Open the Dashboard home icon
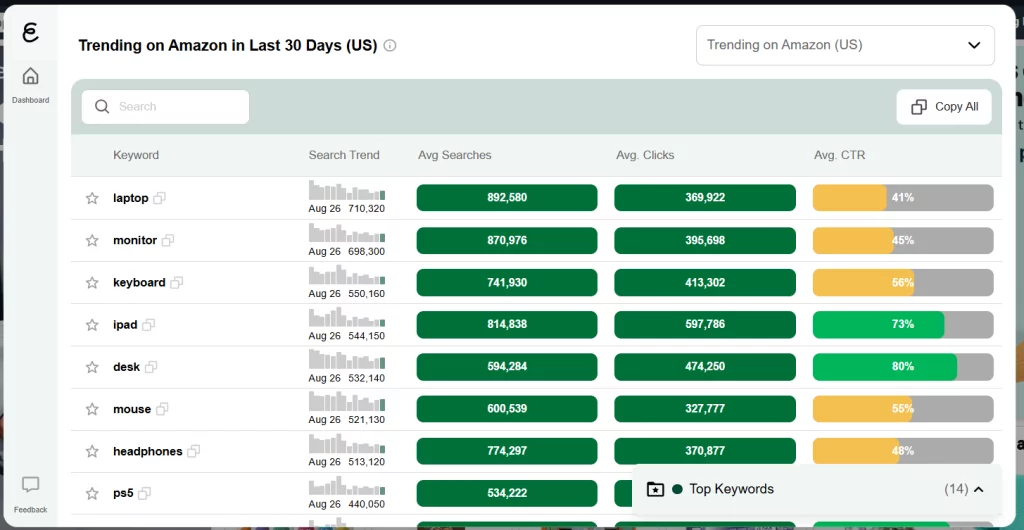Viewport: 1024px width, 530px height. (x=30, y=76)
